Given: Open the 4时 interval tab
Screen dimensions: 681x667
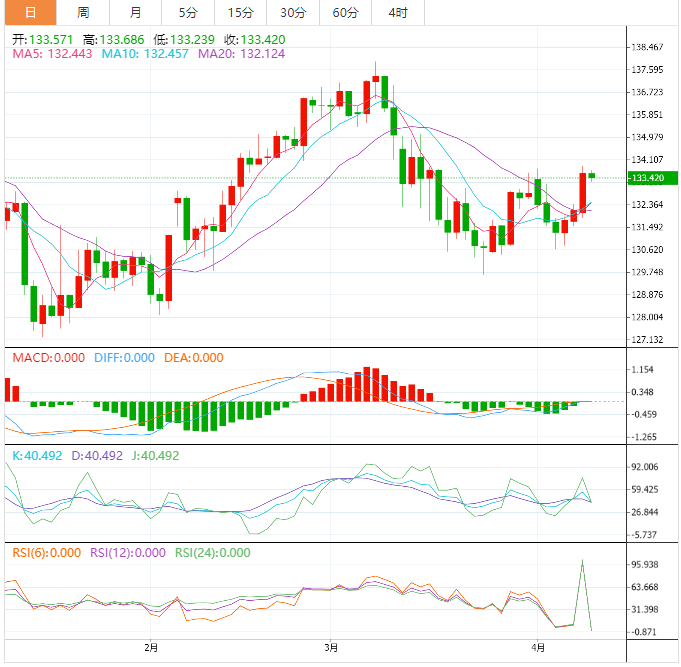Looking at the screenshot, I should pyautogui.click(x=398, y=12).
